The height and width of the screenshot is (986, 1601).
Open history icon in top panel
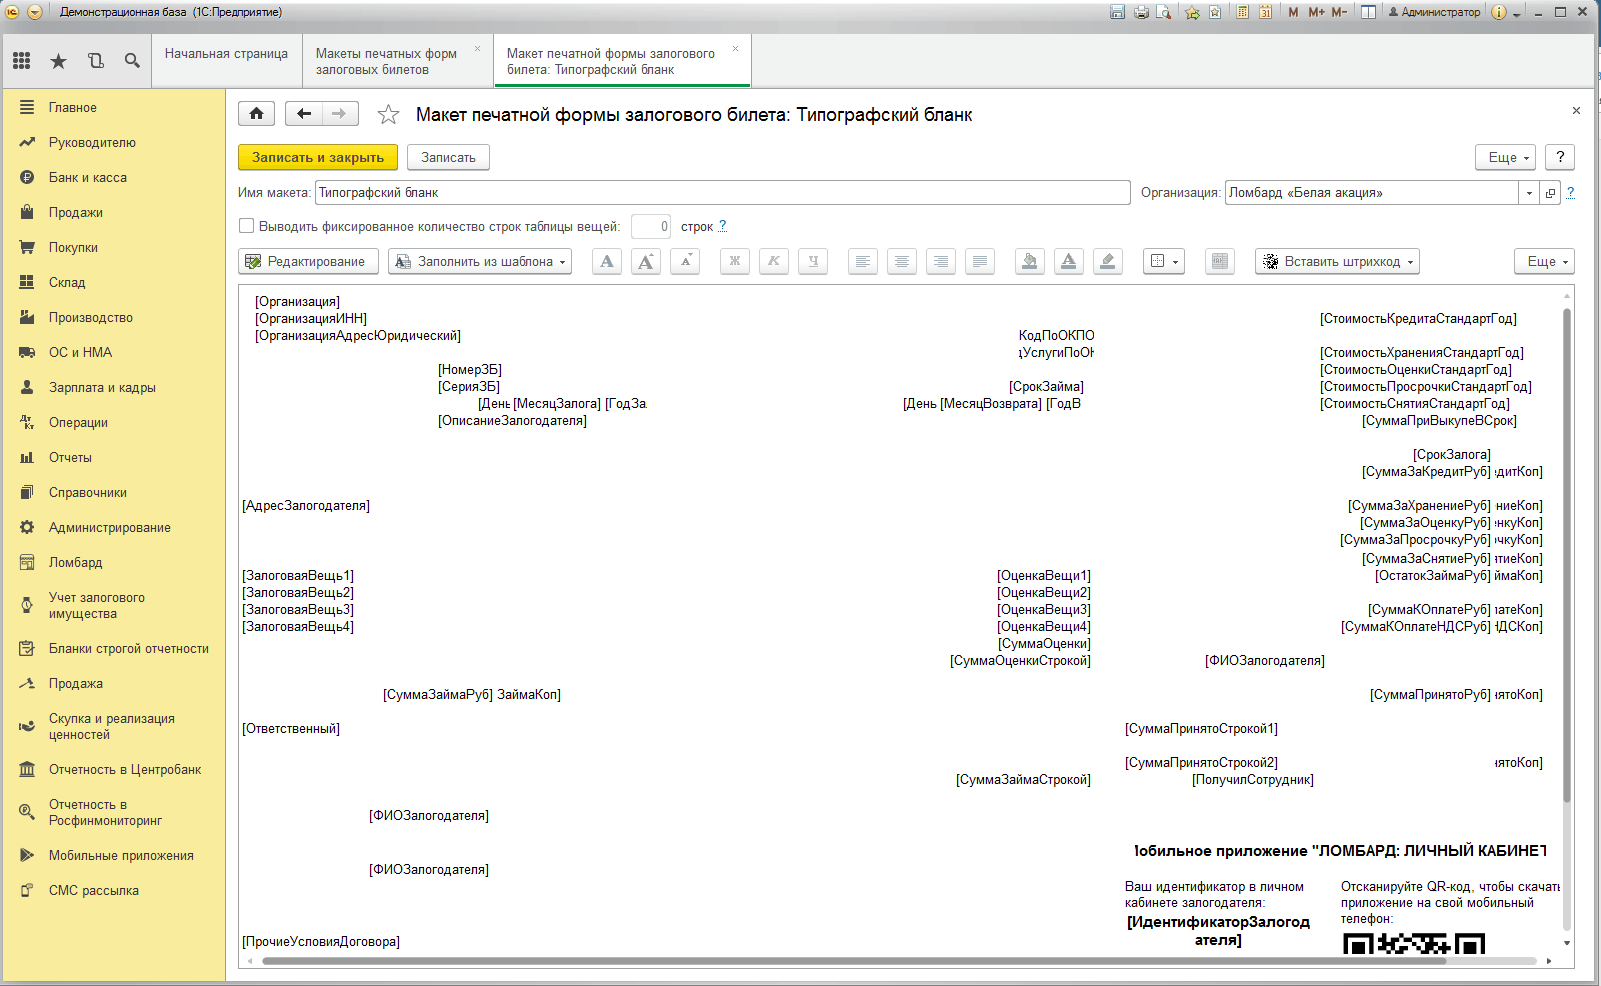[x=95, y=61]
